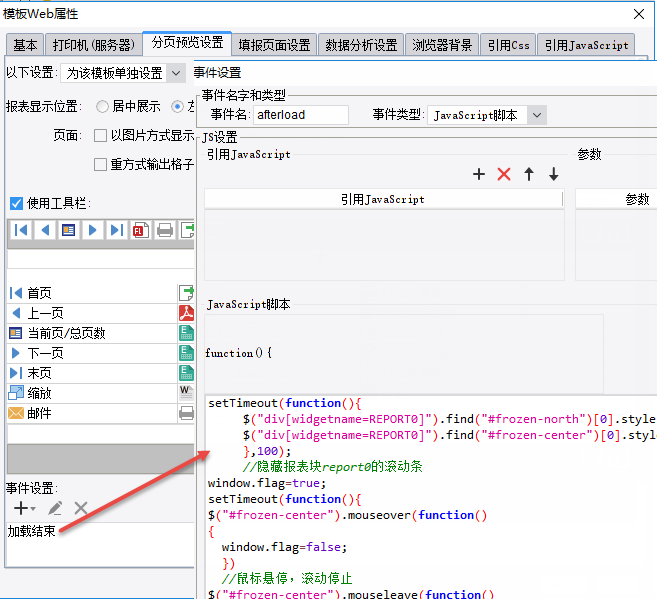The width and height of the screenshot is (657, 599).
Task: Select 首页 in the tool list
Action: coord(92,293)
